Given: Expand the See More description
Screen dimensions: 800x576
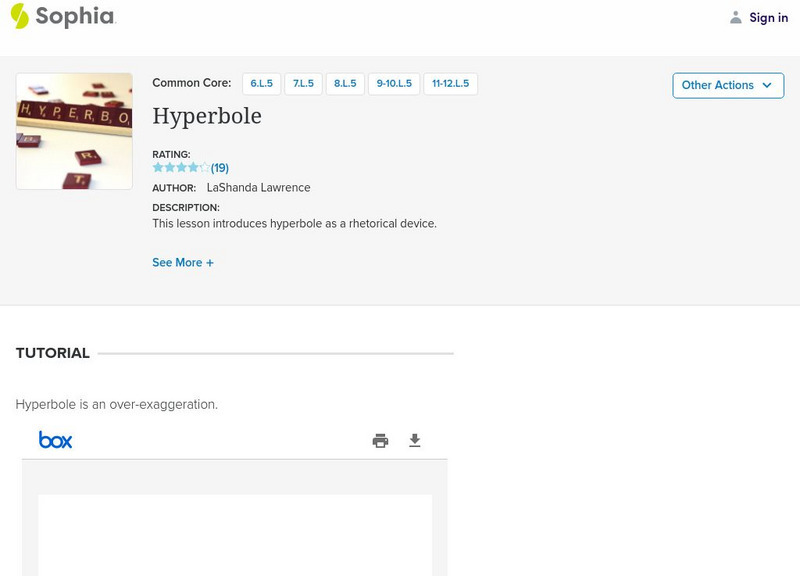Looking at the screenshot, I should click(183, 263).
